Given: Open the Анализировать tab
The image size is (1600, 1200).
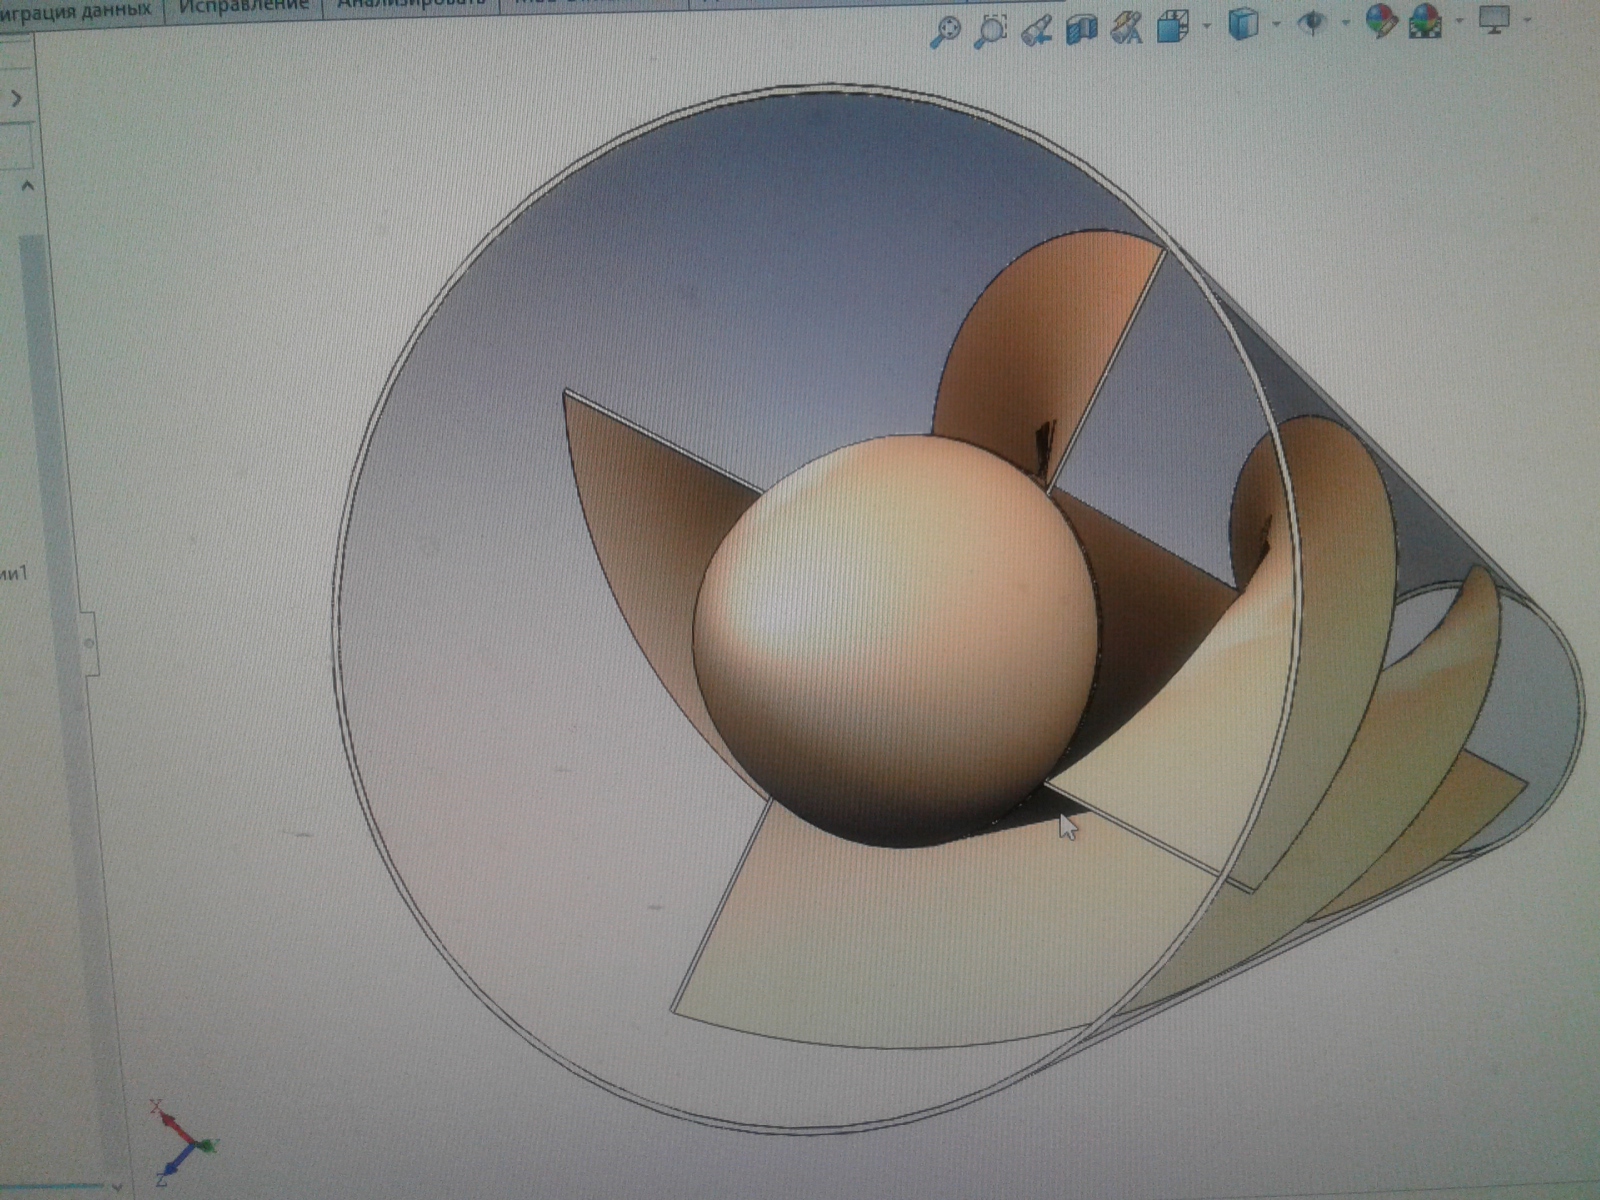Looking at the screenshot, I should (x=410, y=4).
